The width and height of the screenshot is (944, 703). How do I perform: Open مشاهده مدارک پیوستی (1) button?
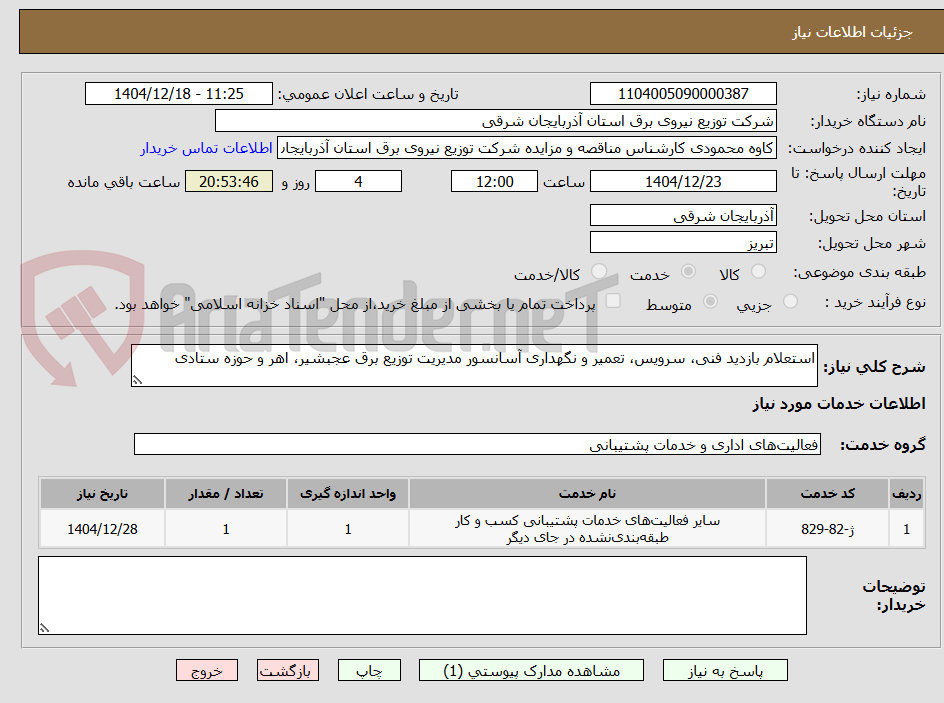click(x=531, y=670)
